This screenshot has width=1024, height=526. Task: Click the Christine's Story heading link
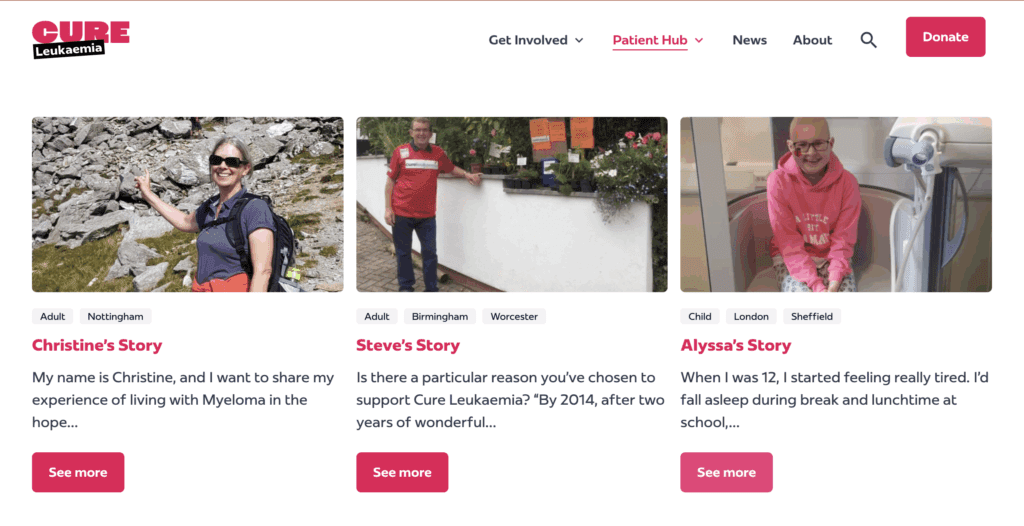(97, 345)
